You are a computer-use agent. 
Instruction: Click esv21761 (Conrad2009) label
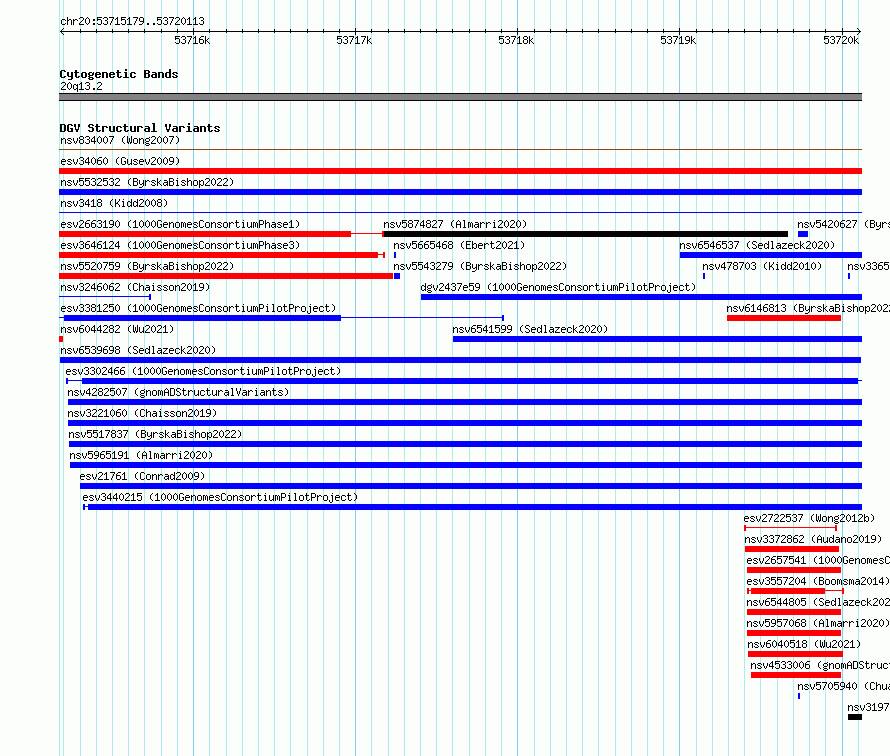click(142, 476)
